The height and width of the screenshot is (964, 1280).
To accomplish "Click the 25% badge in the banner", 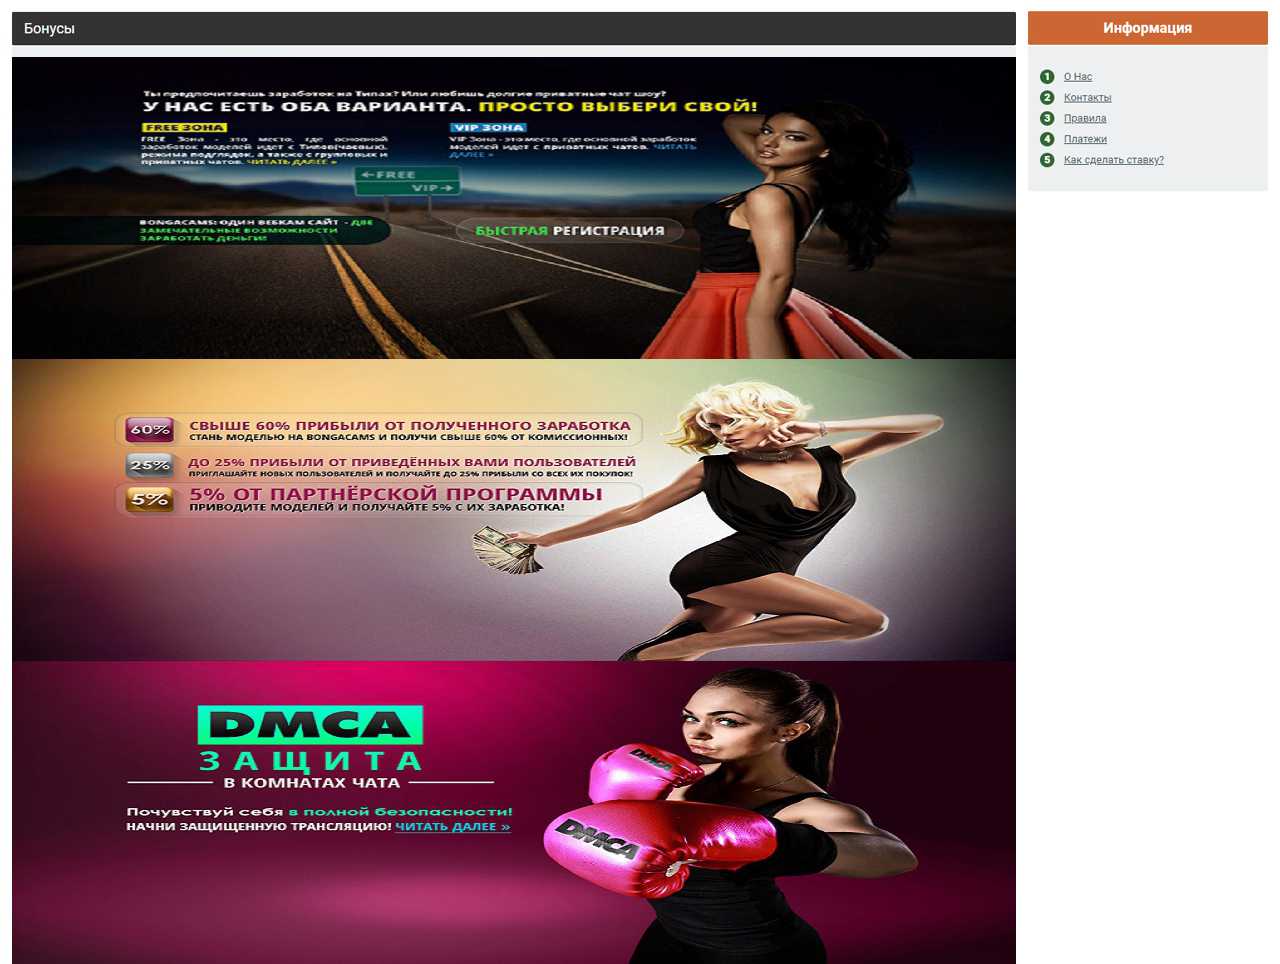I will 150,465.
